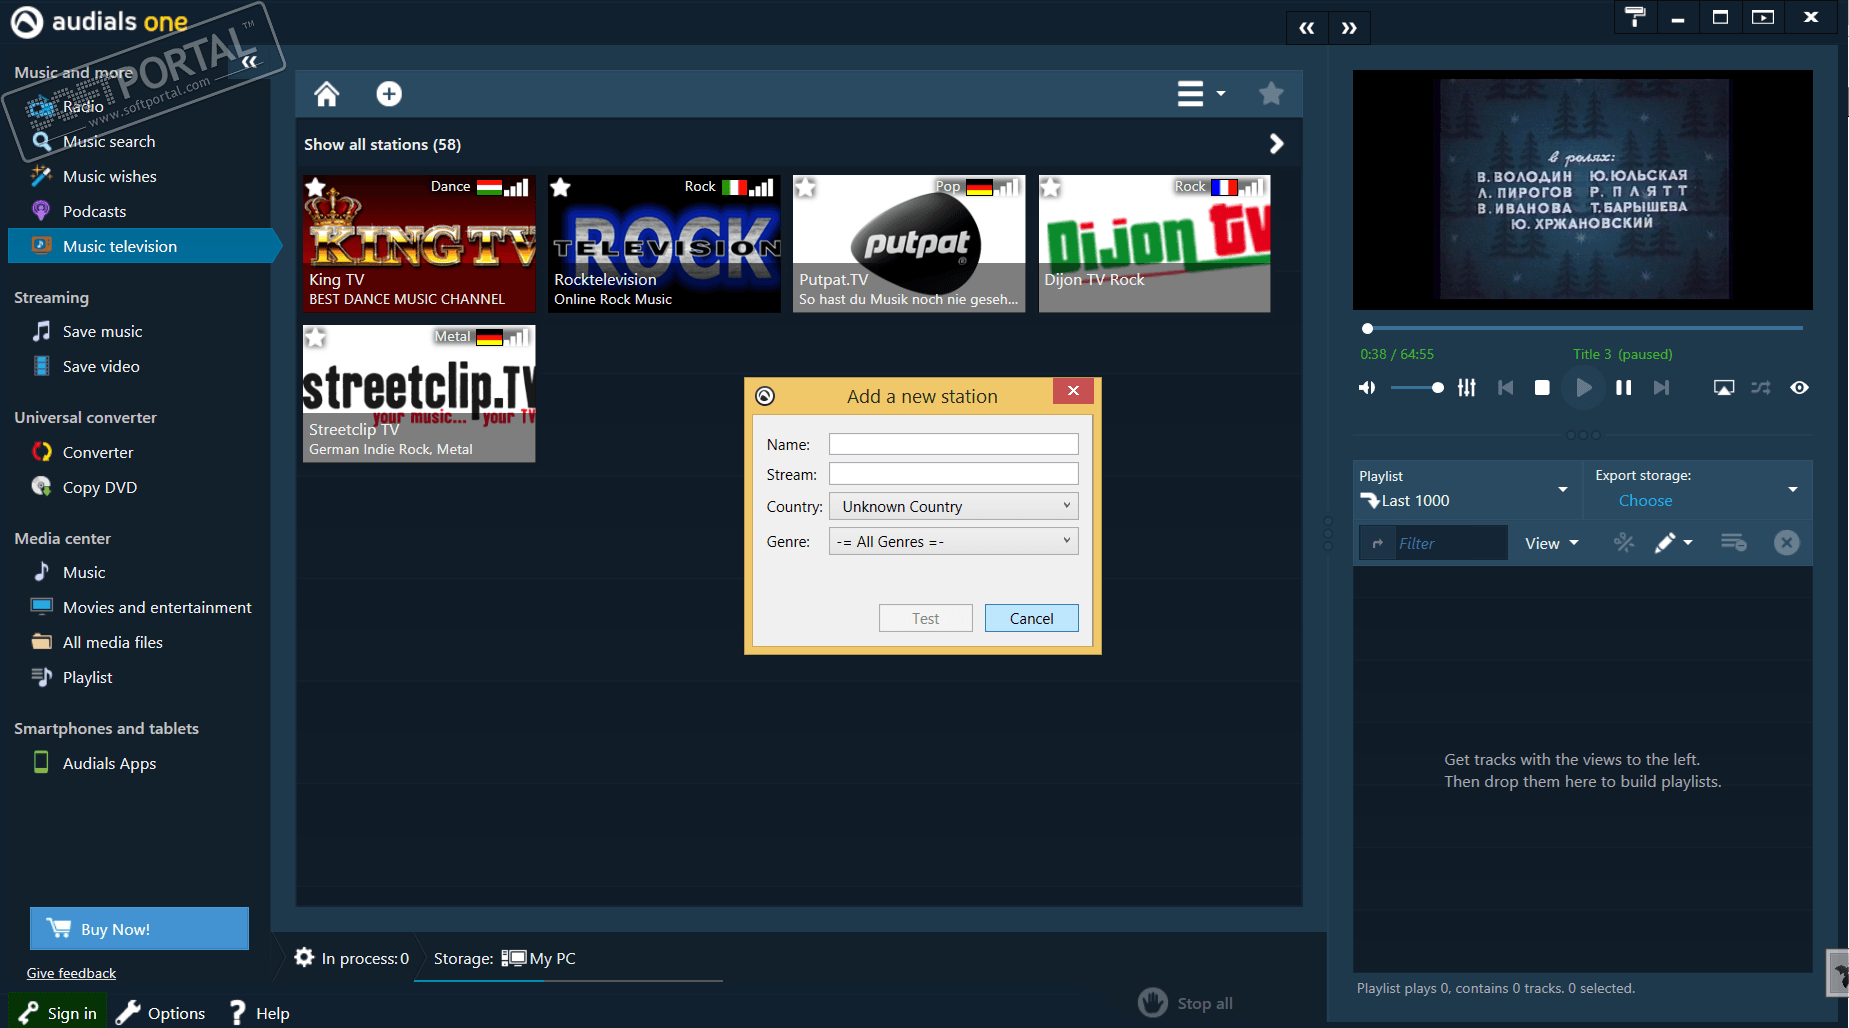Open the Putpat.TV station
The width and height of the screenshot is (1849, 1028).
pos(909,244)
